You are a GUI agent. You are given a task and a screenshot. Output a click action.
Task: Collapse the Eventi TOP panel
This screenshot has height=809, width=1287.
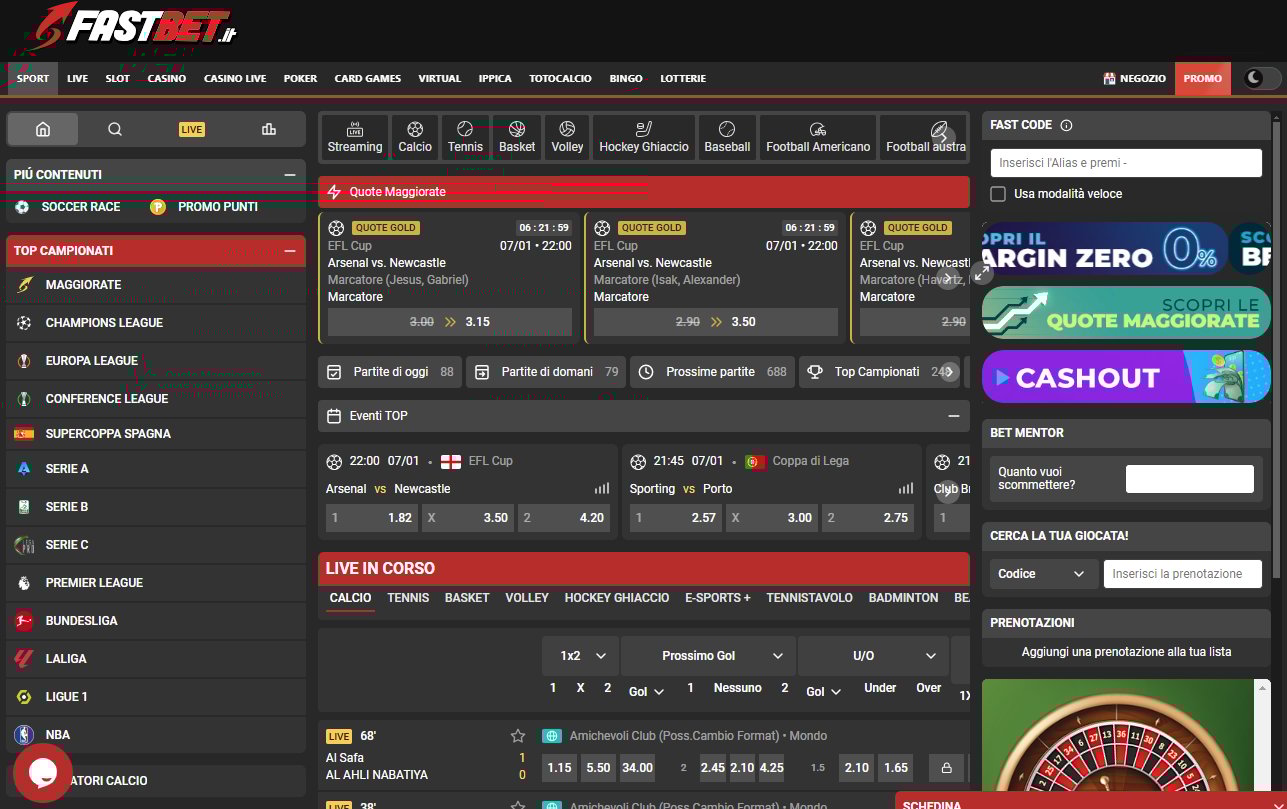click(x=953, y=416)
